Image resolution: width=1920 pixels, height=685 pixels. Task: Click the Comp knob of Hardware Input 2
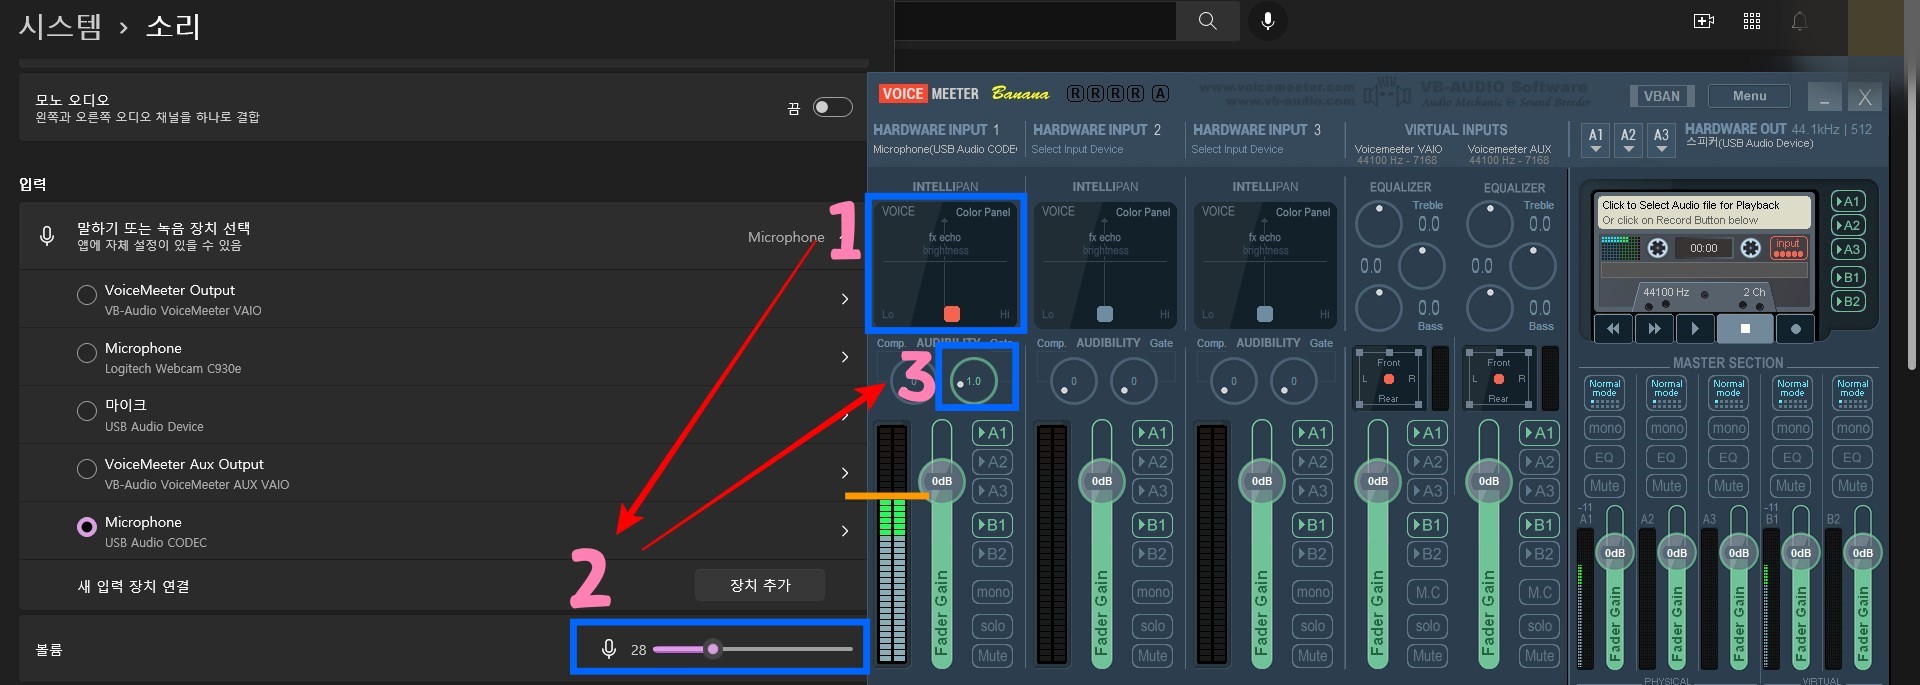[1073, 381]
